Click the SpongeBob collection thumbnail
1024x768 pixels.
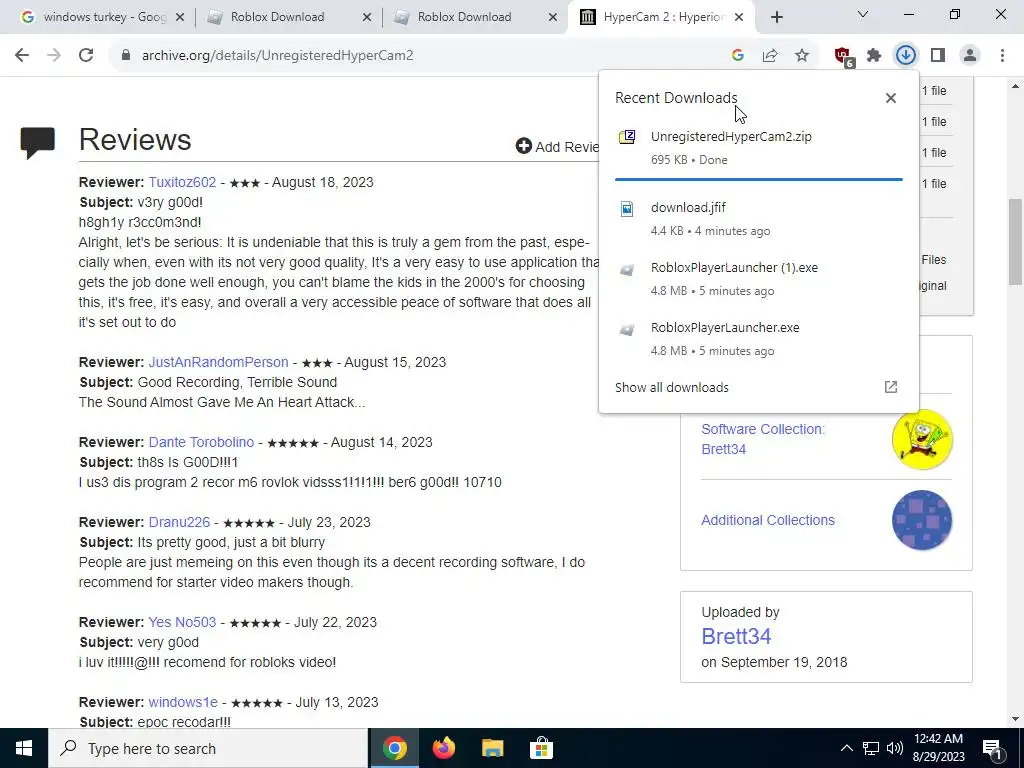point(922,440)
